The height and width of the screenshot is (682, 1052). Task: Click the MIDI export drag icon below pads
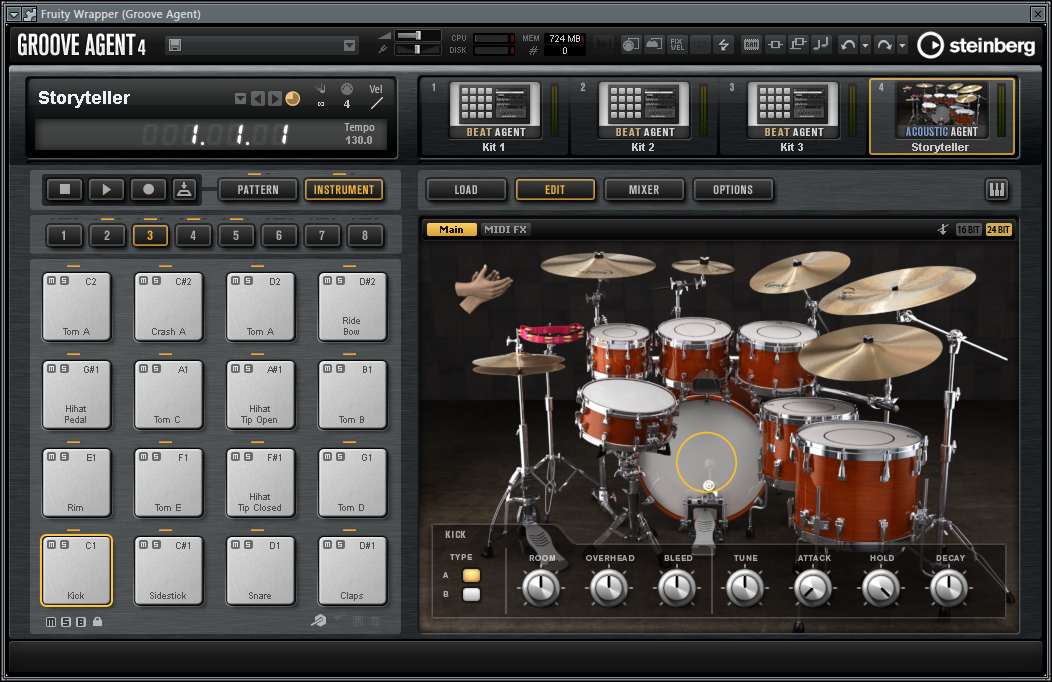(x=318, y=621)
